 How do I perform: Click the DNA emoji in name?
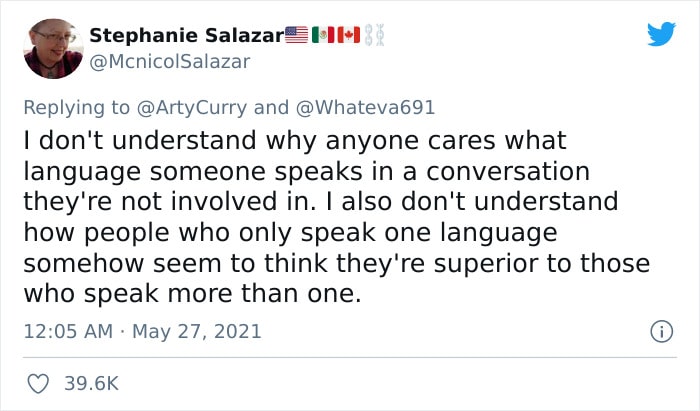tap(374, 35)
